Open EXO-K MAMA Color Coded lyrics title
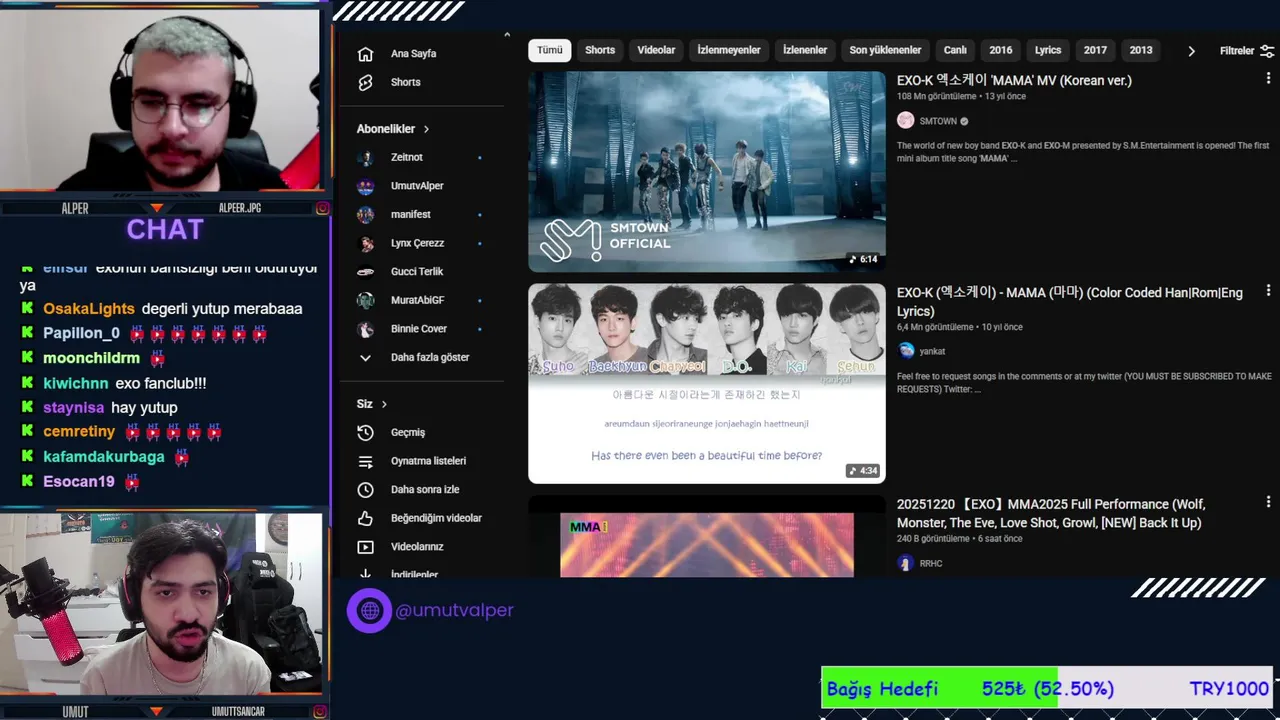The width and height of the screenshot is (1280, 720). click(x=1070, y=302)
